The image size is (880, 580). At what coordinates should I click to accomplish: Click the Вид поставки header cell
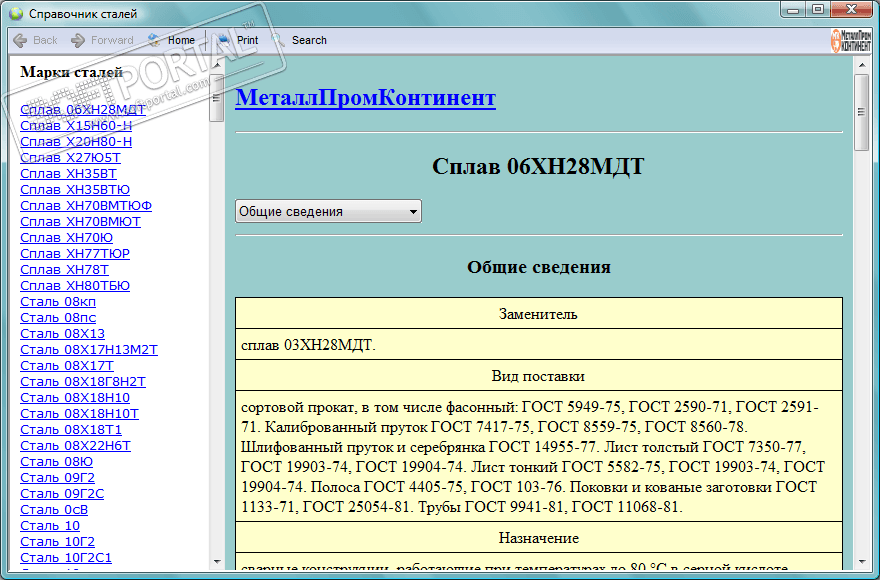[x=539, y=375]
